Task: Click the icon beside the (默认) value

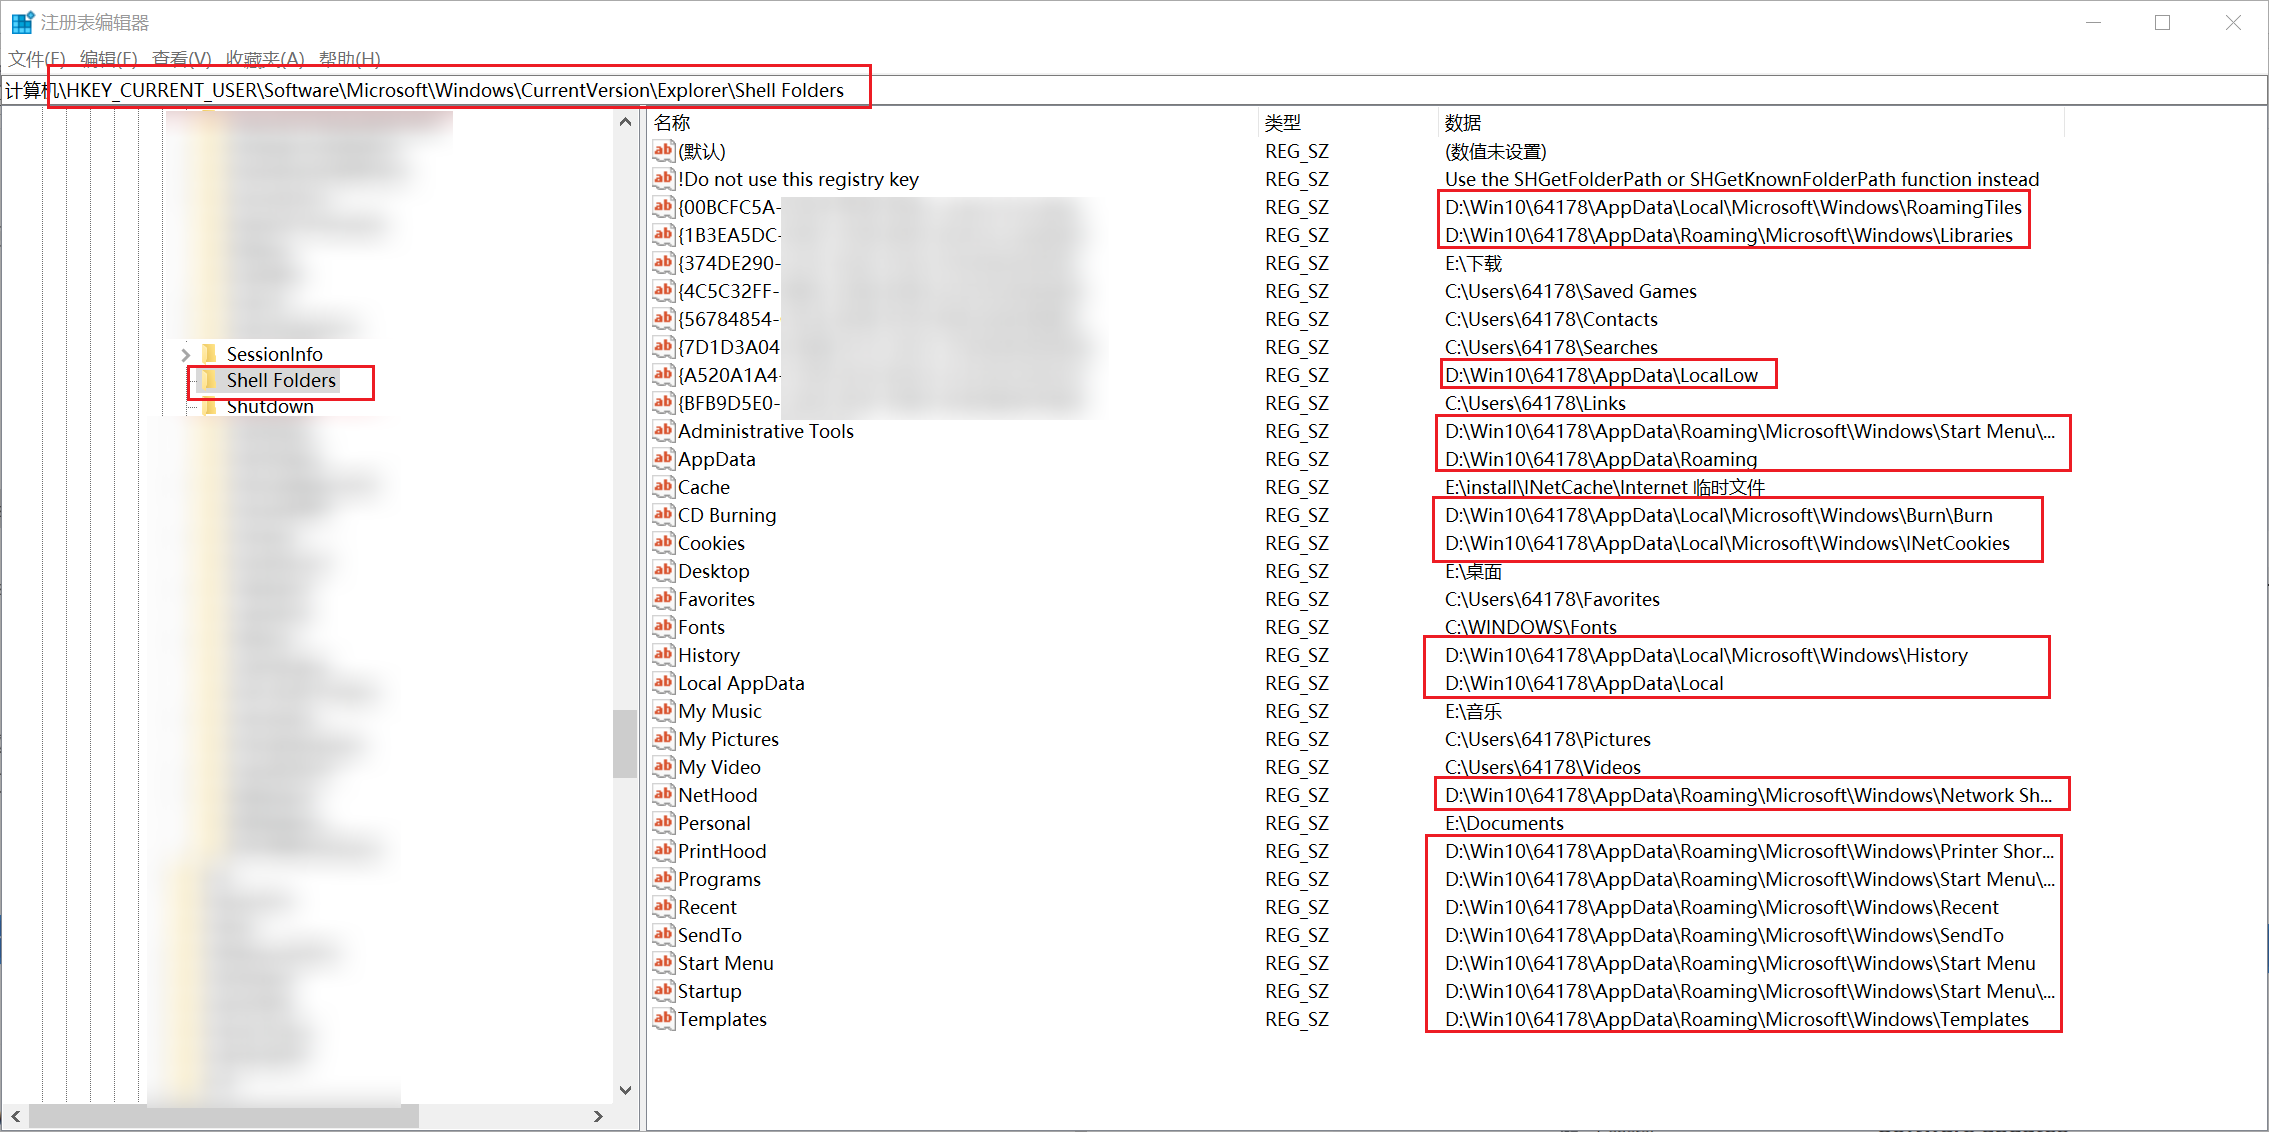Action: click(663, 151)
